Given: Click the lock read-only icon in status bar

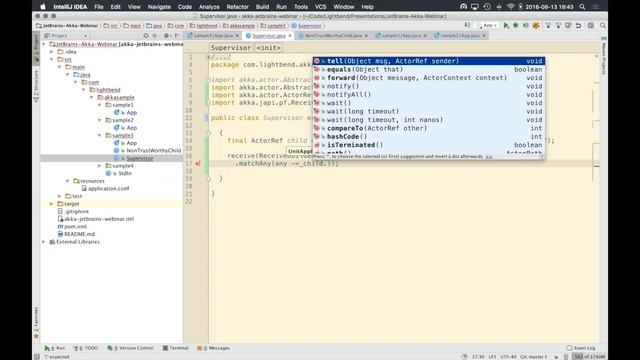Looking at the screenshot, I should coord(556,356).
